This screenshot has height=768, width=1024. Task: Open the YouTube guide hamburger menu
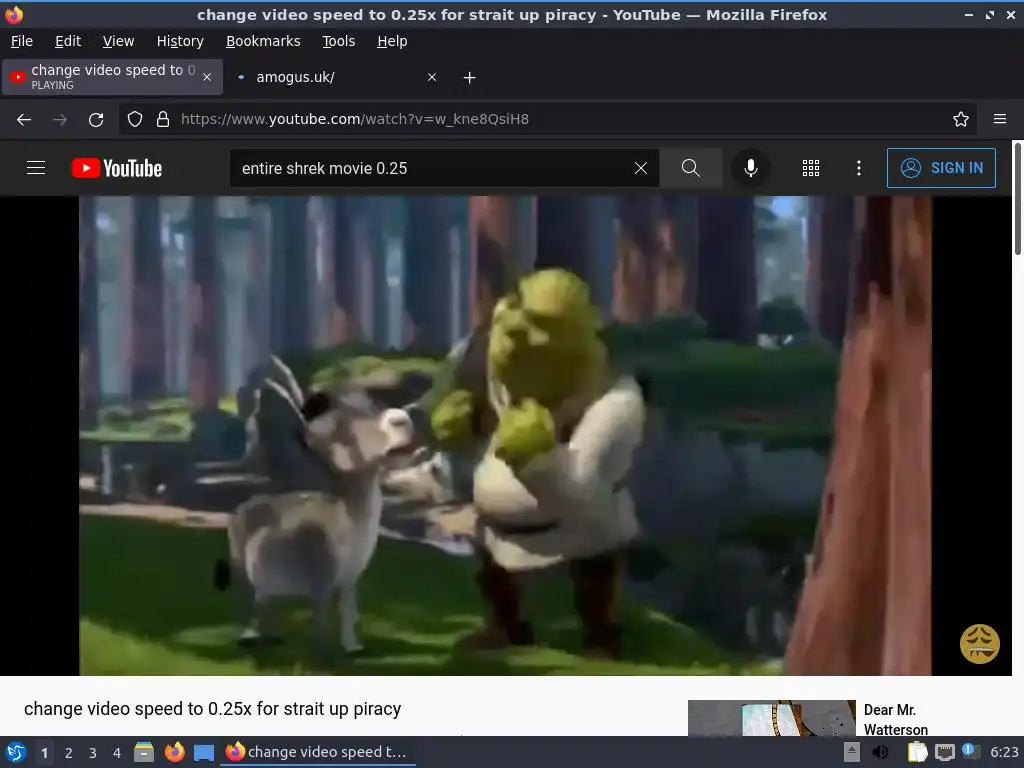[x=36, y=168]
